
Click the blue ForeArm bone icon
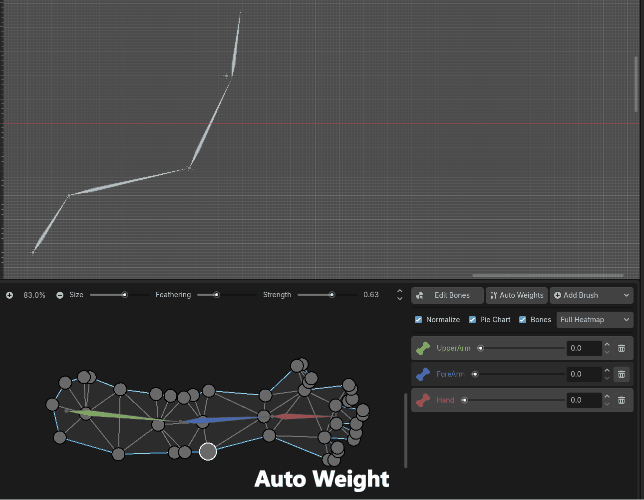click(x=423, y=374)
